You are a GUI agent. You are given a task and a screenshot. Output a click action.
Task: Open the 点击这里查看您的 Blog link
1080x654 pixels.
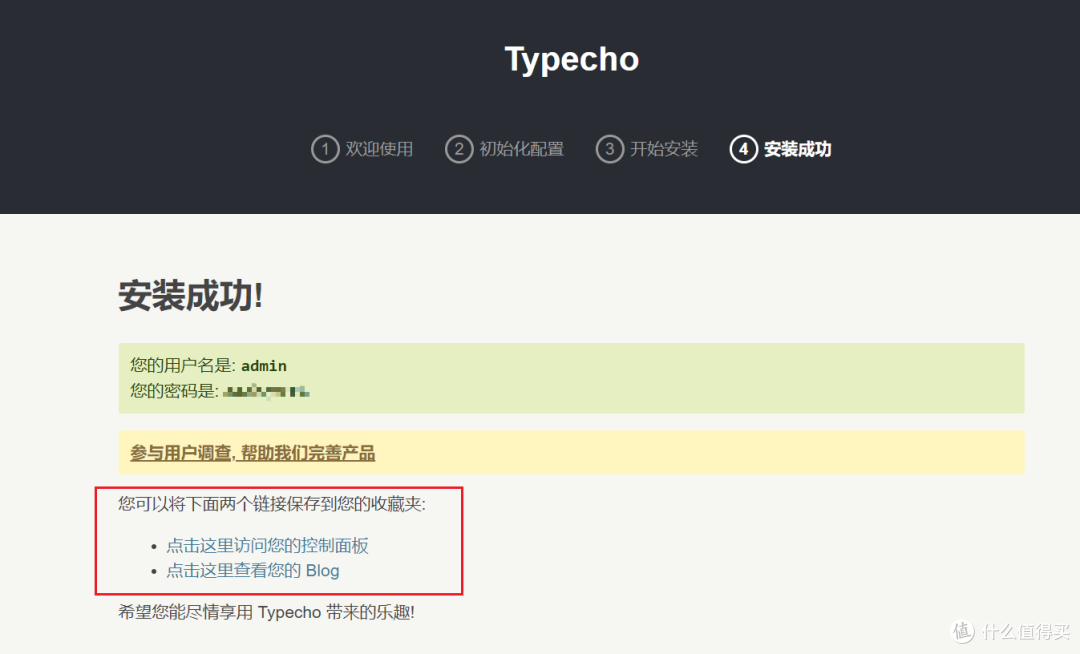(x=251, y=570)
